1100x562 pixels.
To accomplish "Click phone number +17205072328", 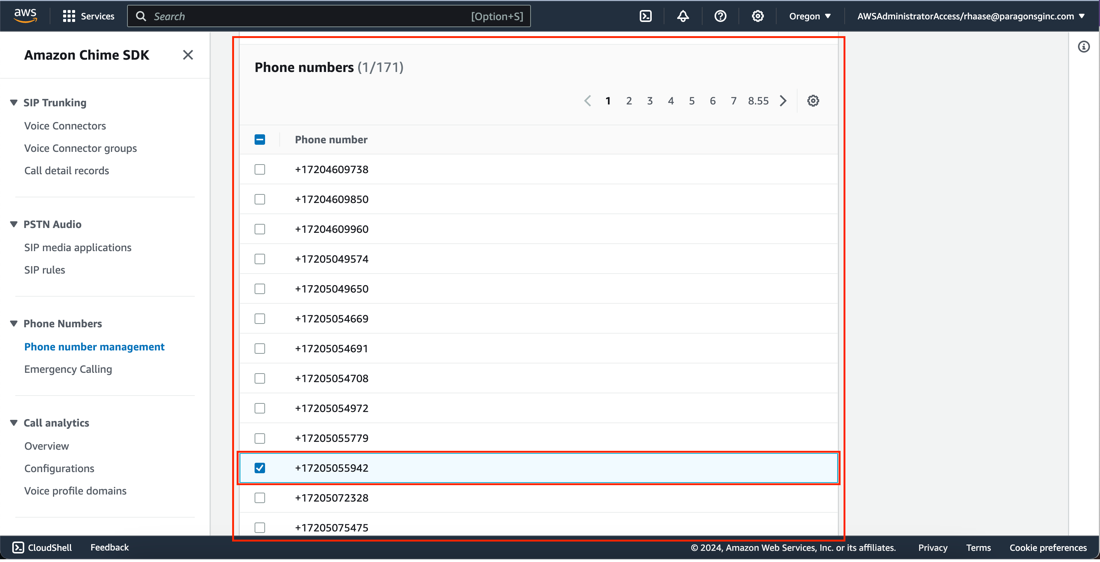I will 332,498.
